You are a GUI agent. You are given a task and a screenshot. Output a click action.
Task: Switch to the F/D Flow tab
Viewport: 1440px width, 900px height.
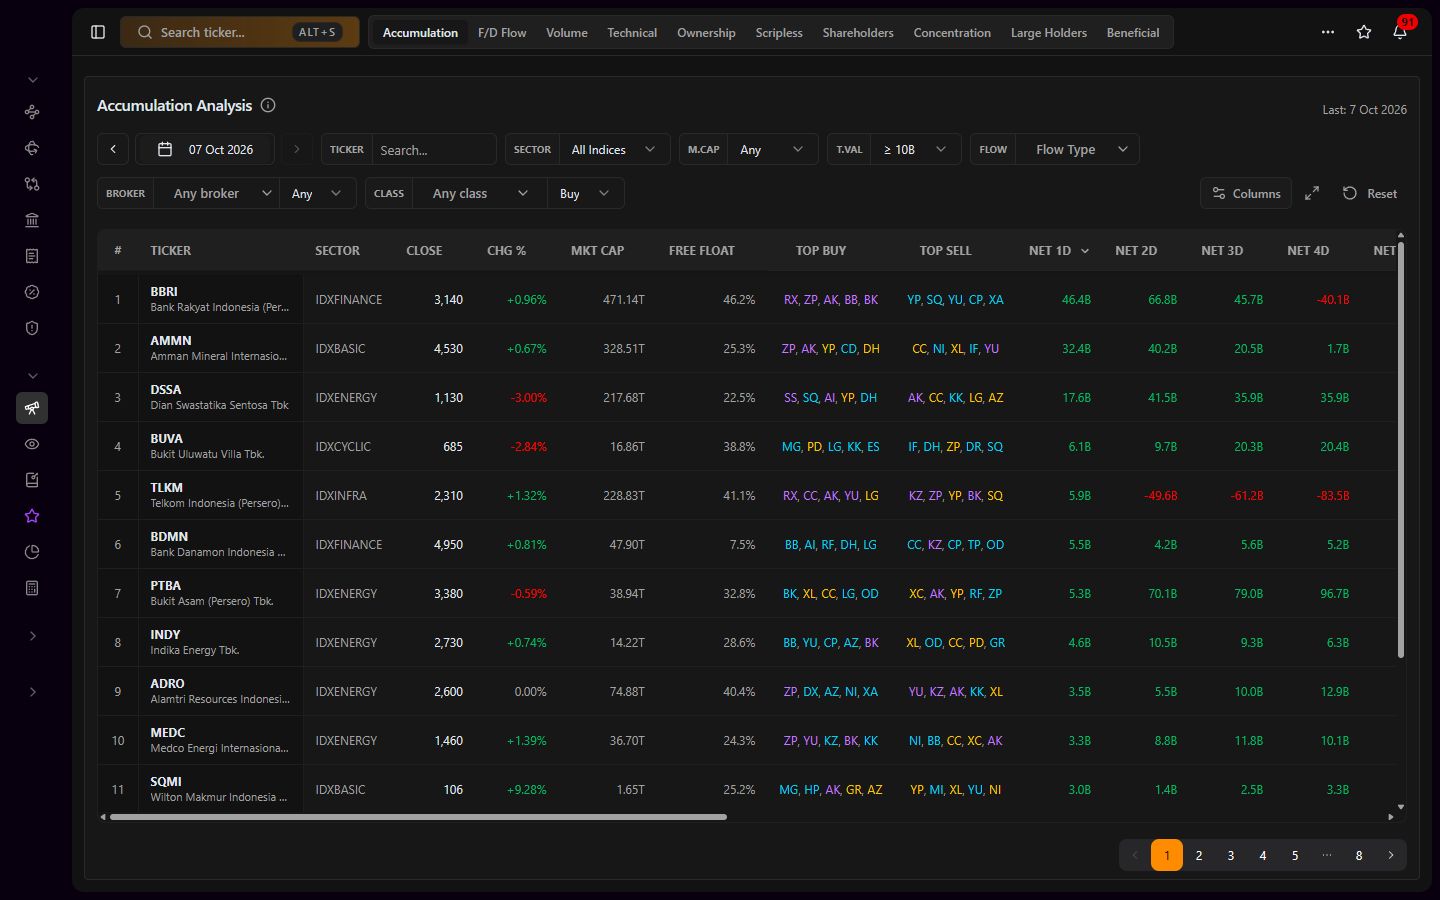(502, 32)
